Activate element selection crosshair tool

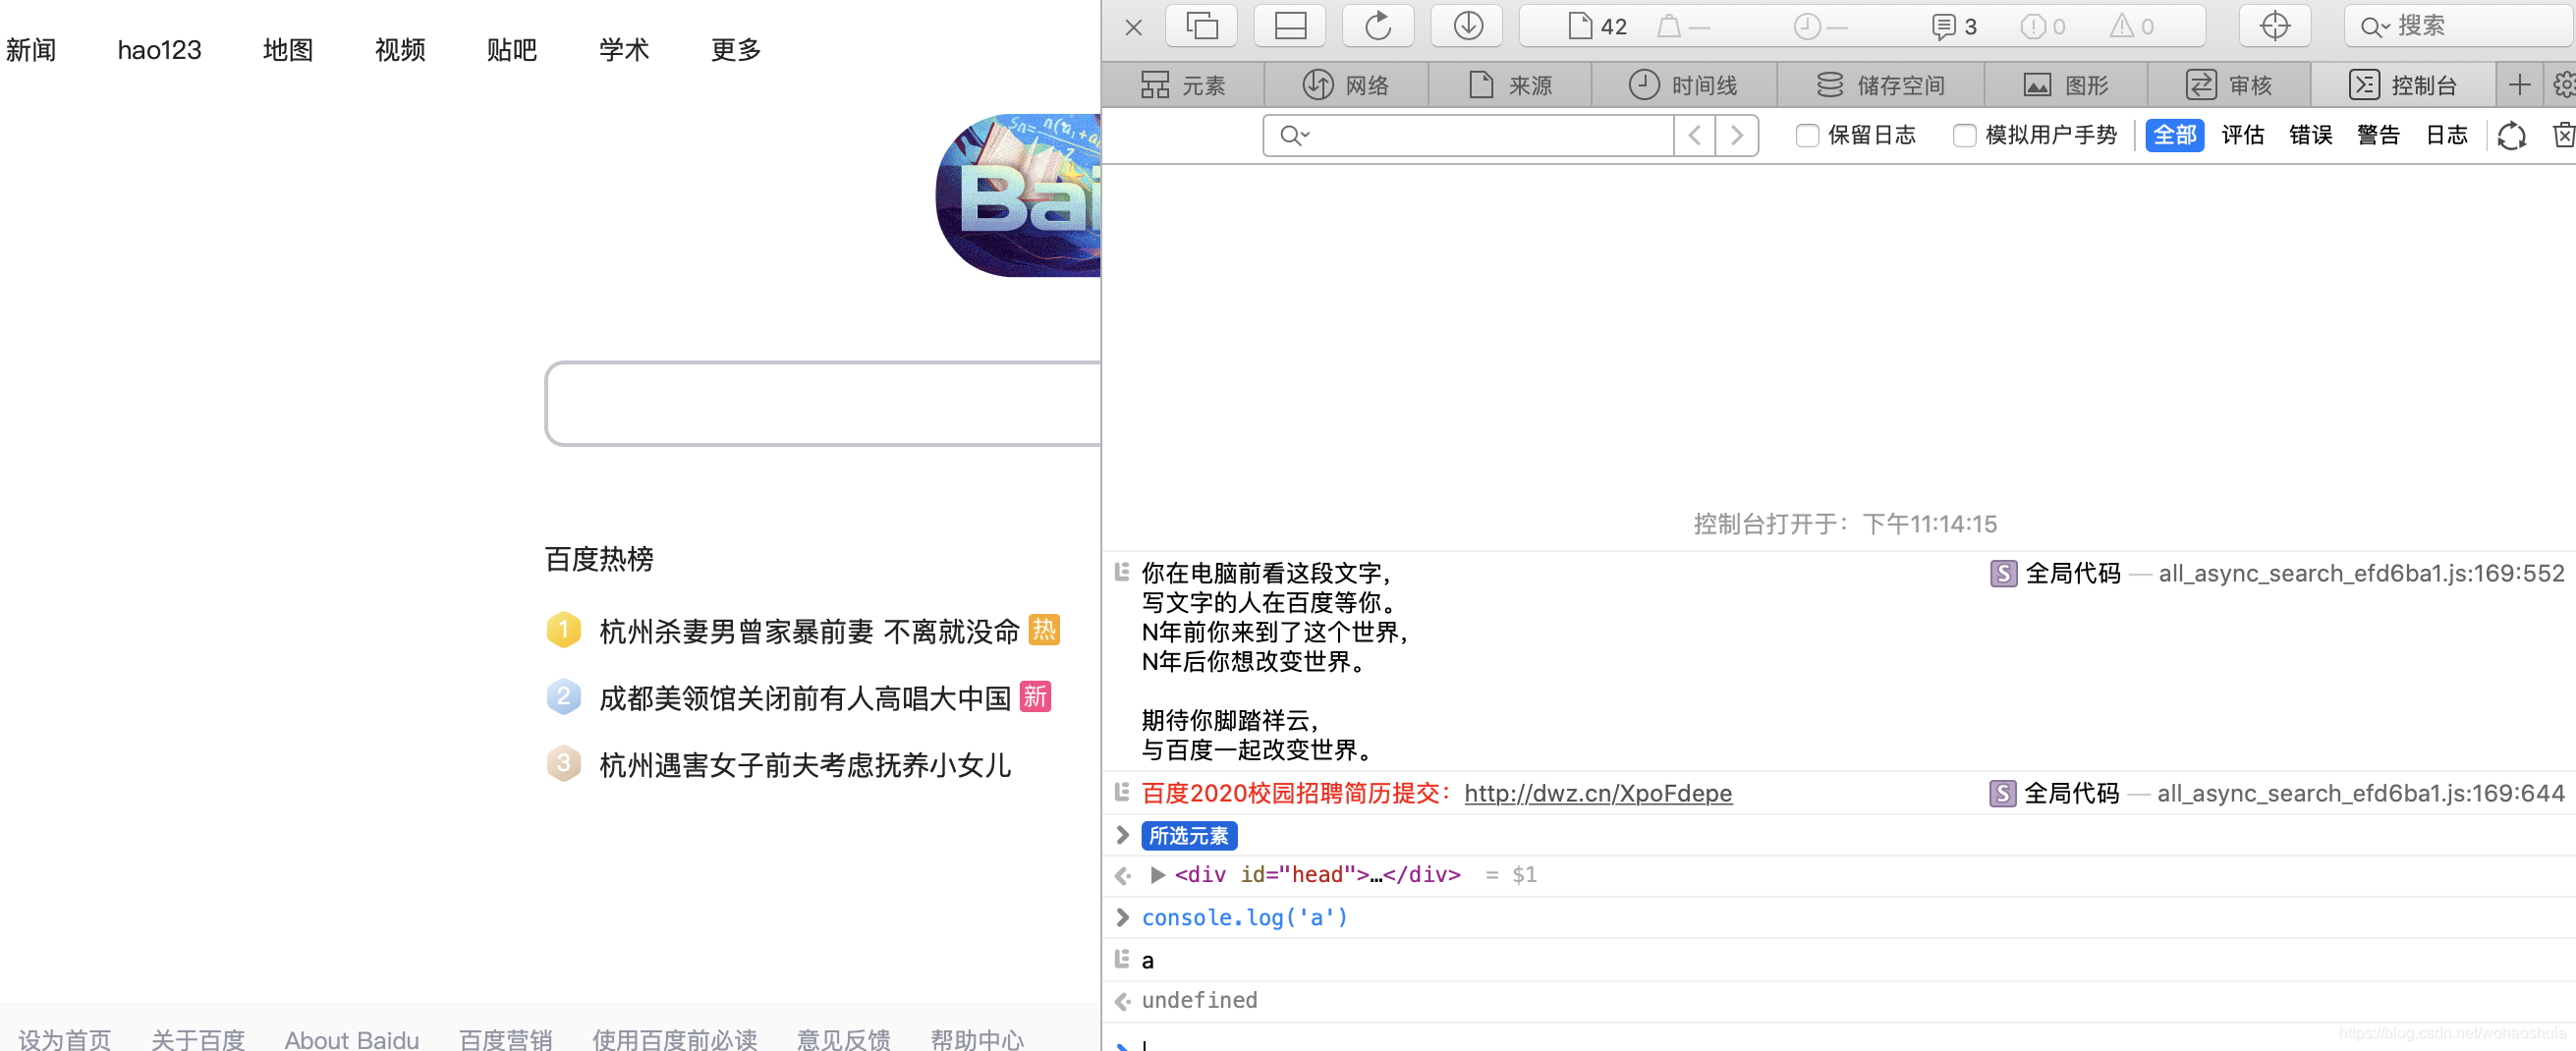[x=2274, y=26]
